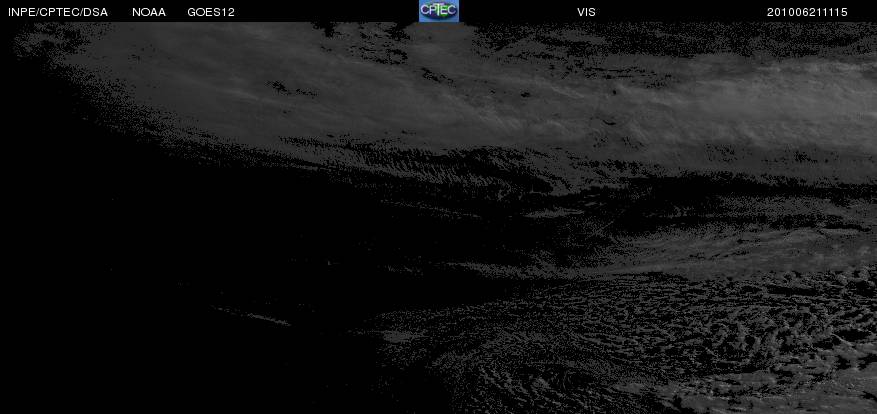Click the NOAA label
The image size is (877, 414).
(149, 12)
